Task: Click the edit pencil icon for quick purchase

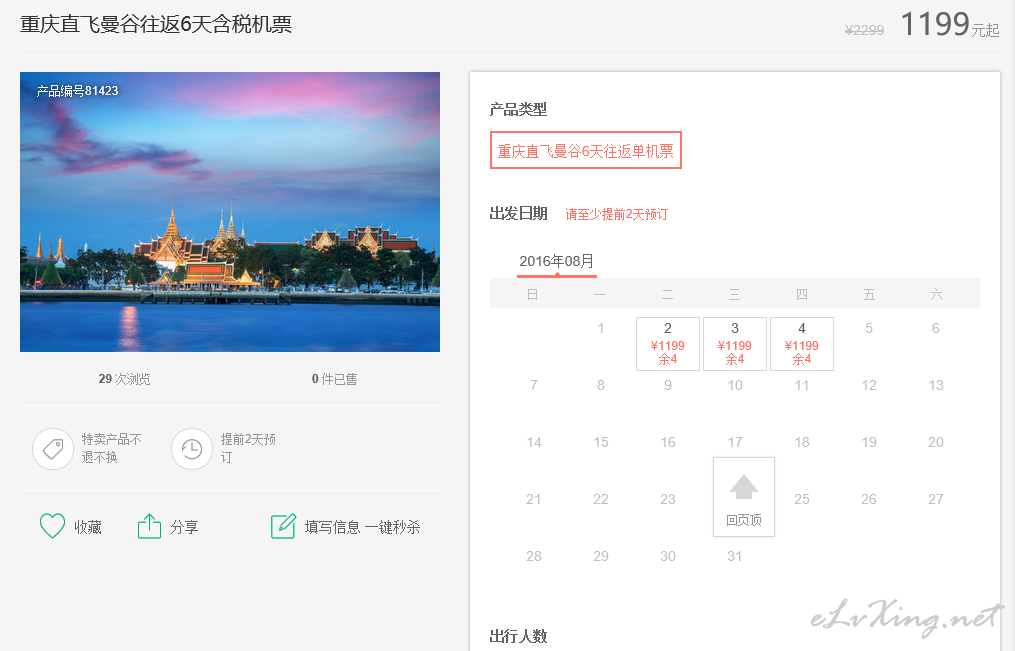Action: 283,526
